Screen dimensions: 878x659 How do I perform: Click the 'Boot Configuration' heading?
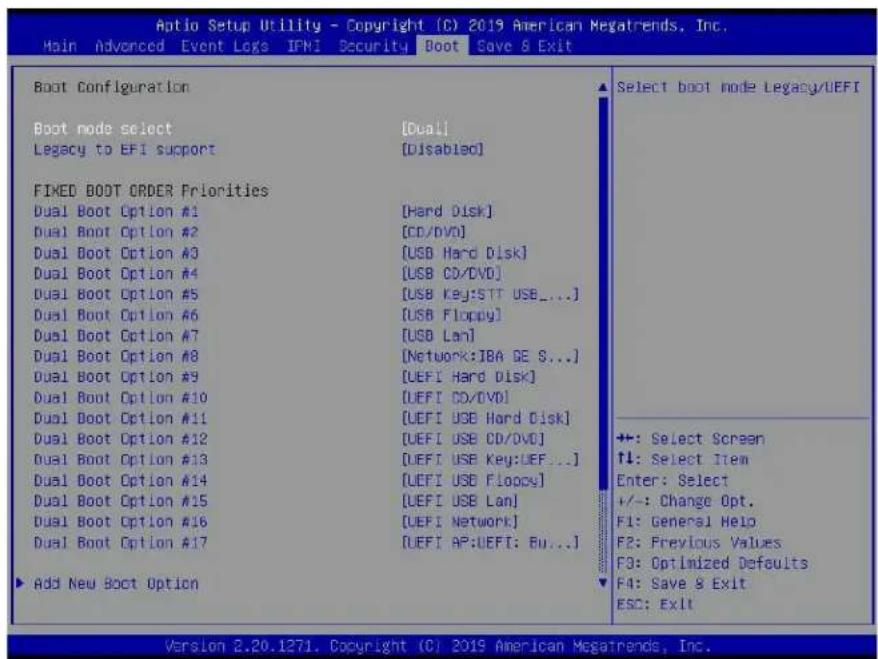point(111,87)
